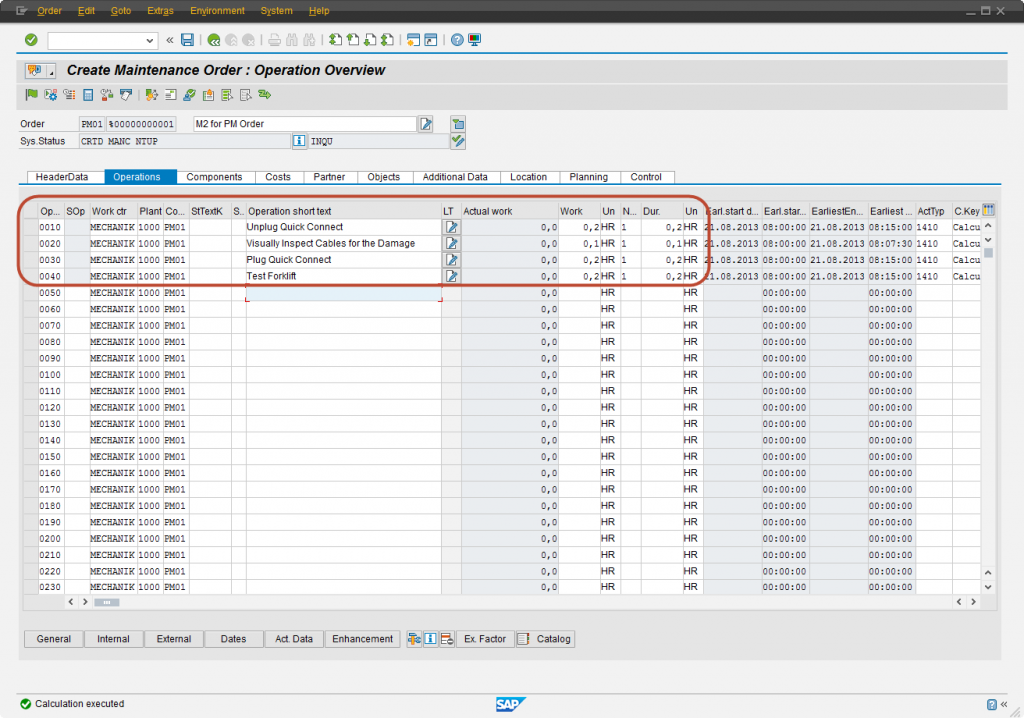Open the Extras menu
The image size is (1024, 718).
[160, 10]
